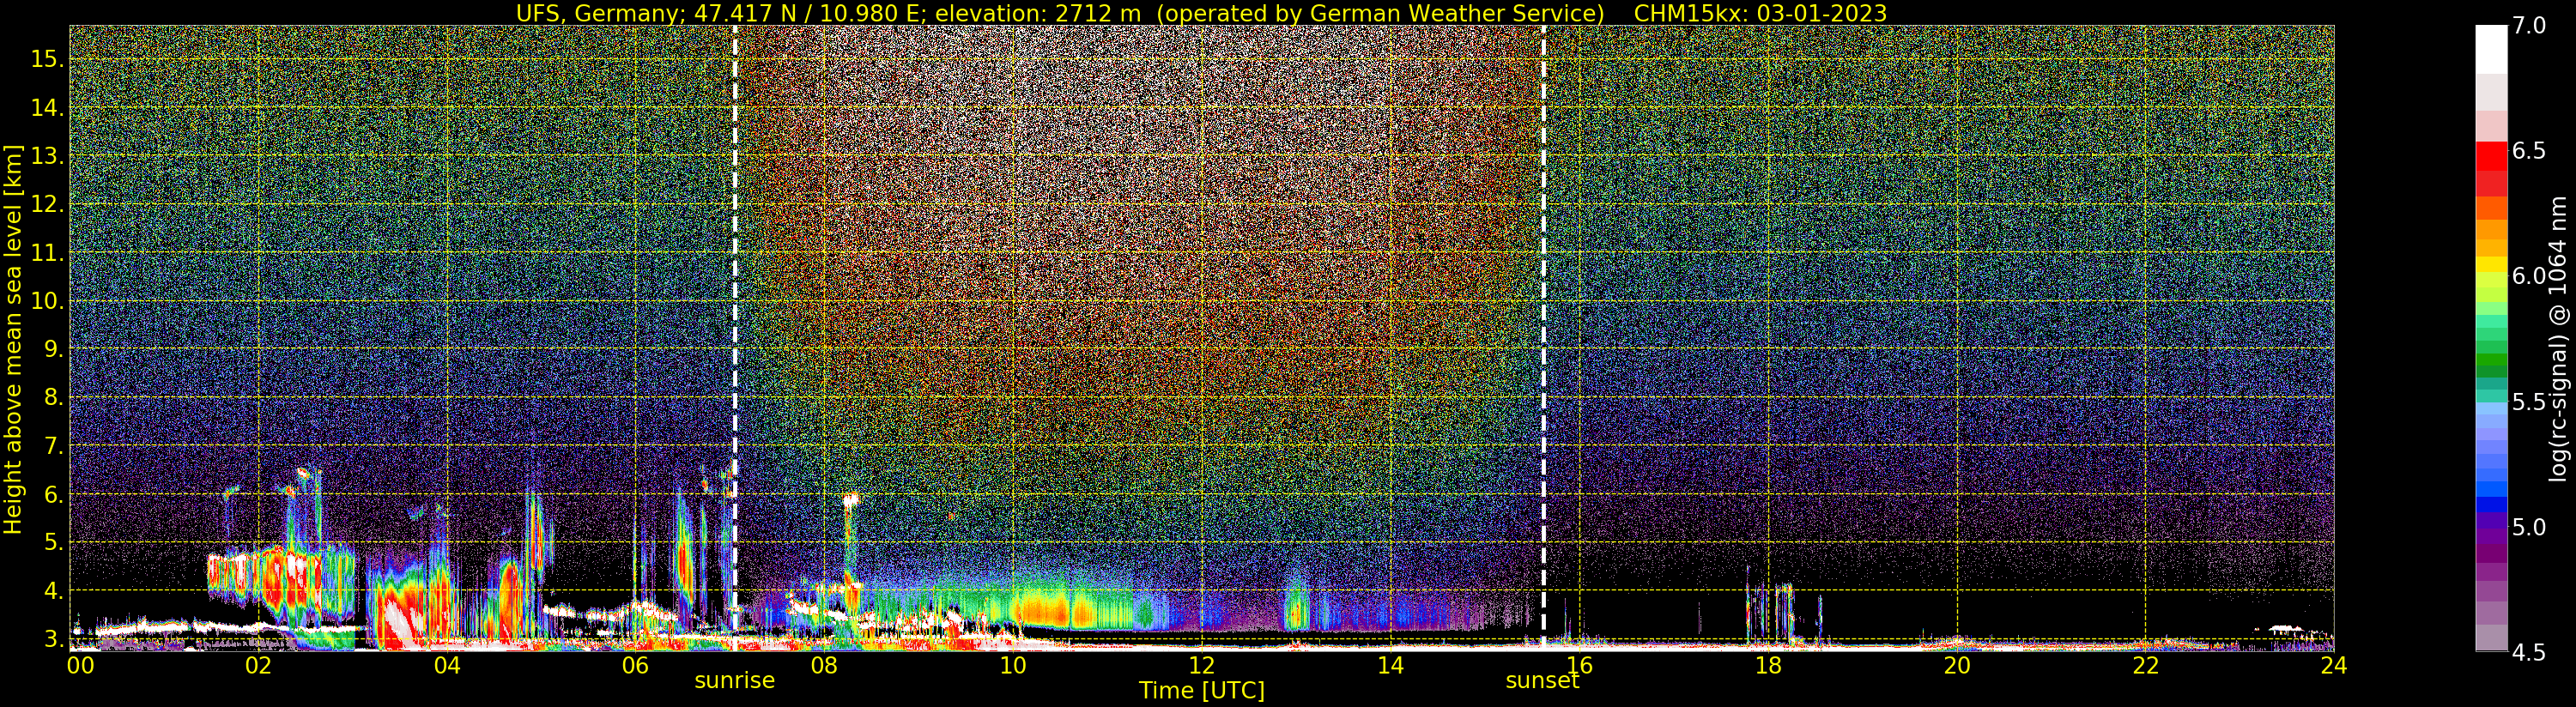The height and width of the screenshot is (707, 2576).
Task: Click the "13." height axis tick label
Action: tap(47, 156)
